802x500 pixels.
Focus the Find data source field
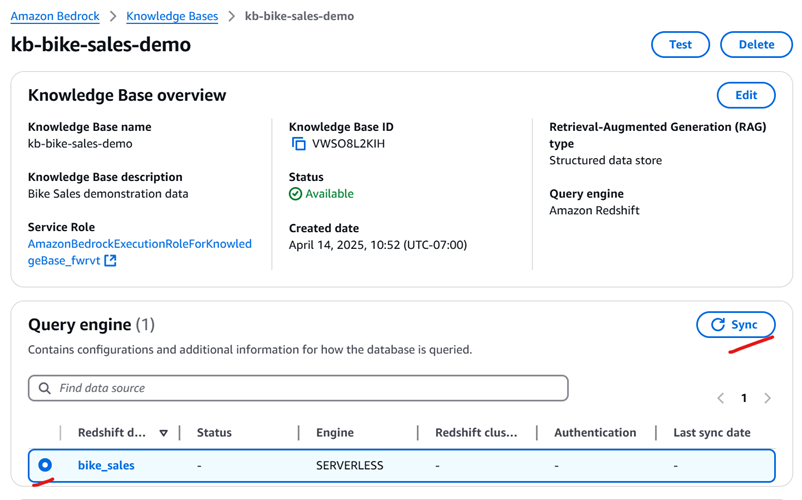point(300,388)
